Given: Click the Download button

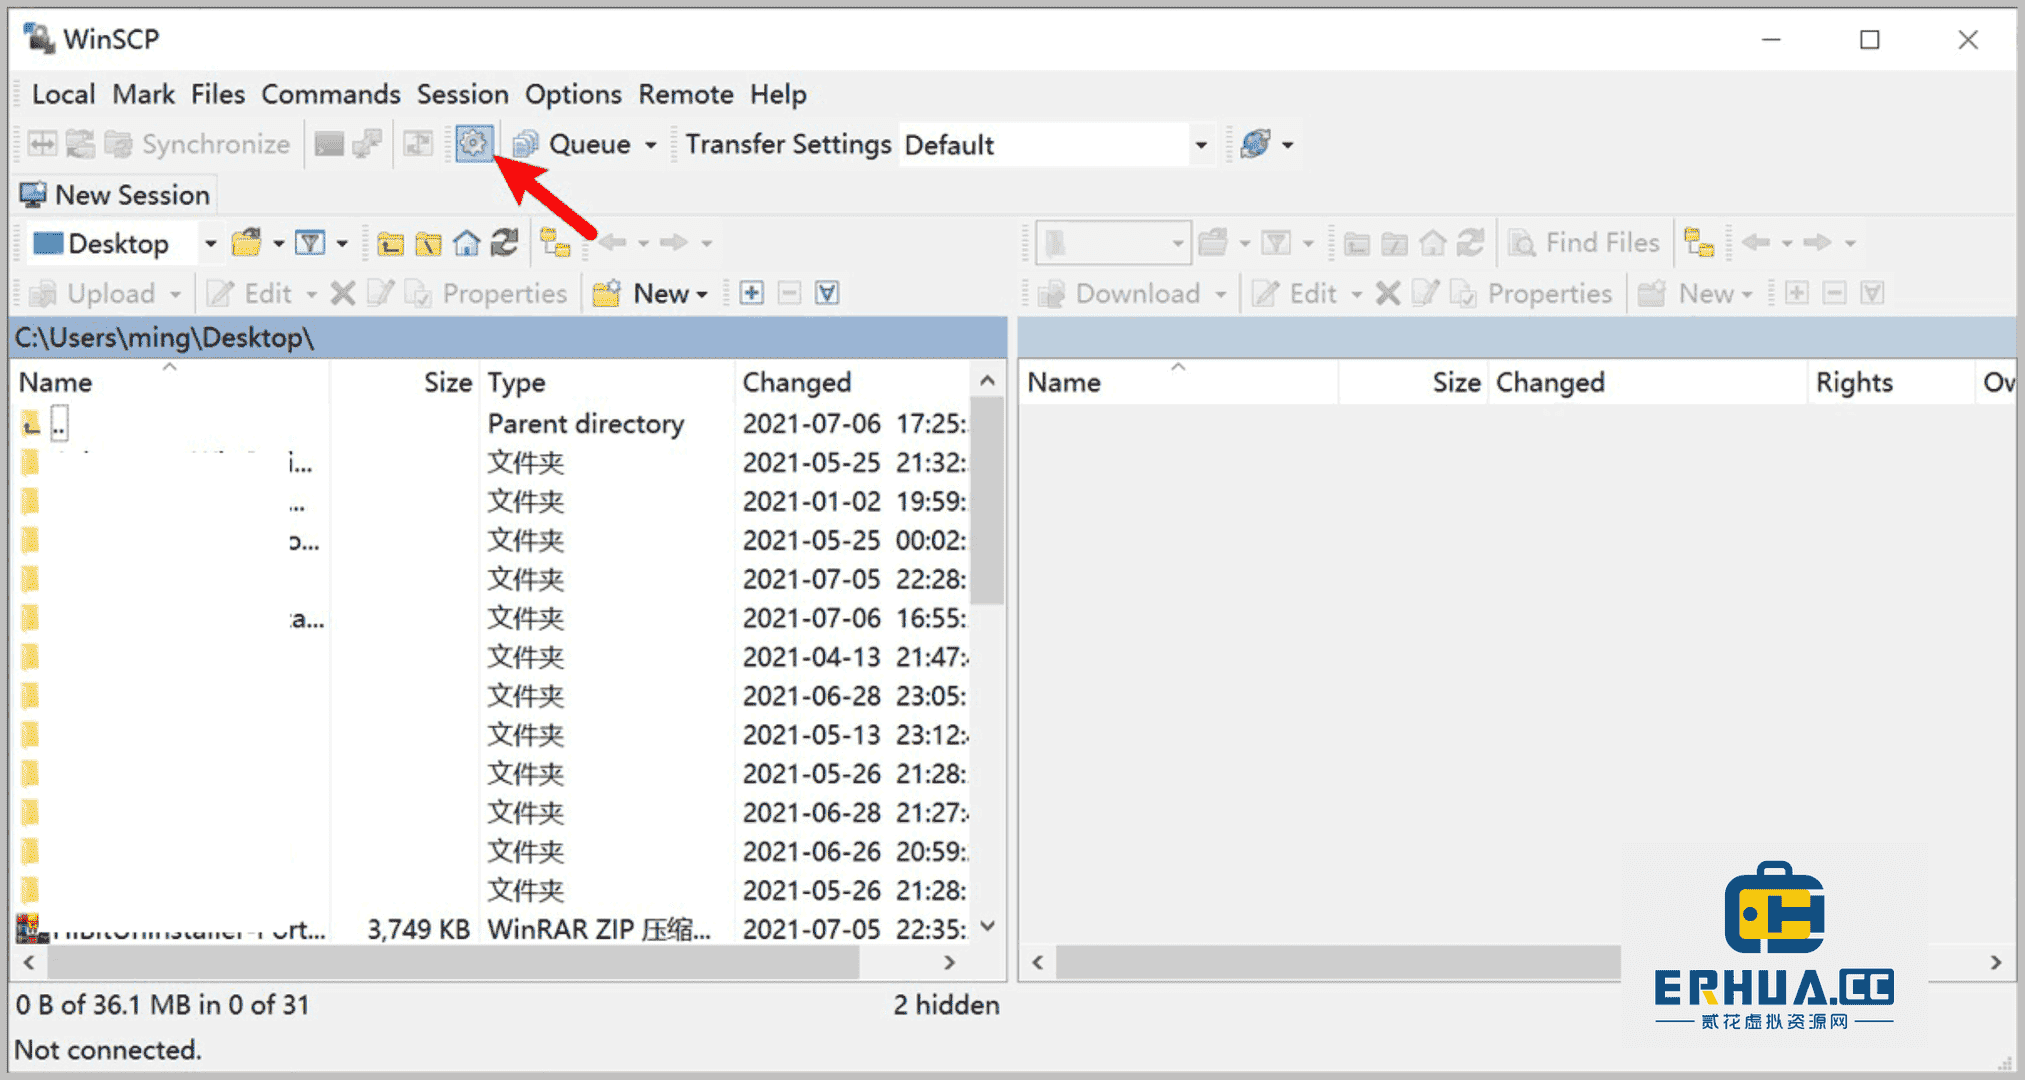Looking at the screenshot, I should (x=1120, y=293).
